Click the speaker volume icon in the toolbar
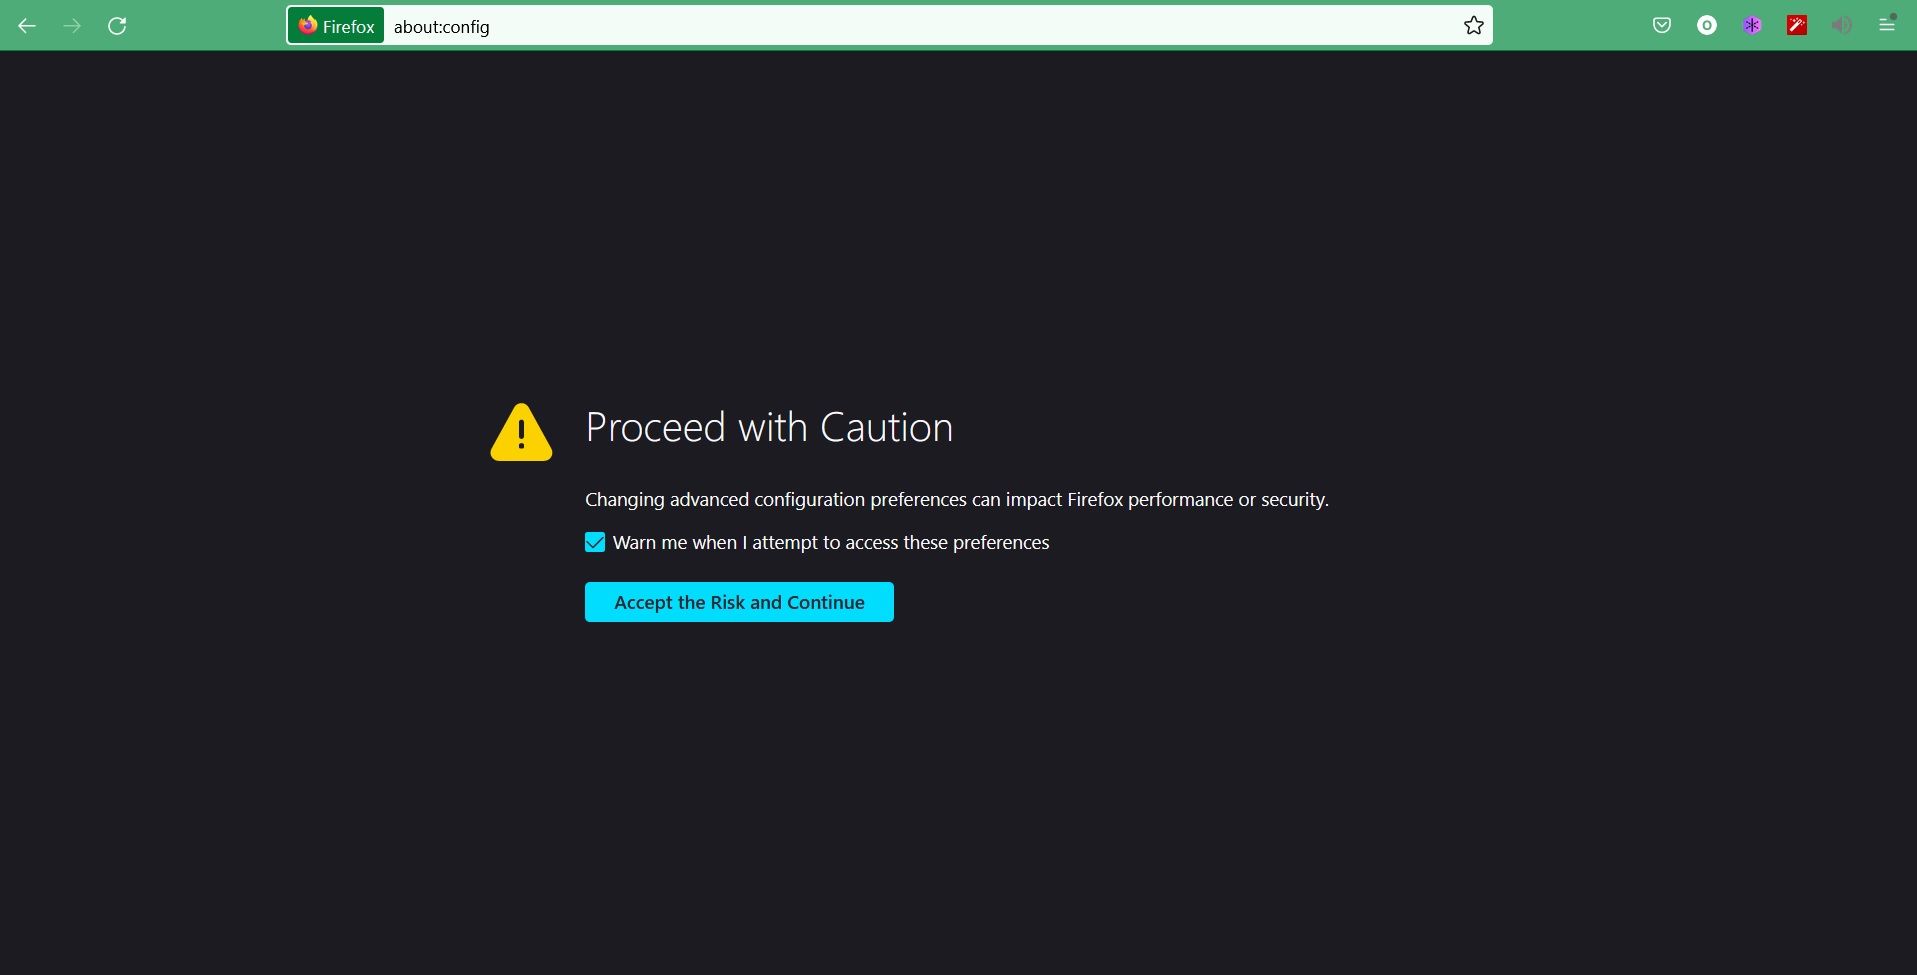This screenshot has height=975, width=1917. click(x=1842, y=25)
